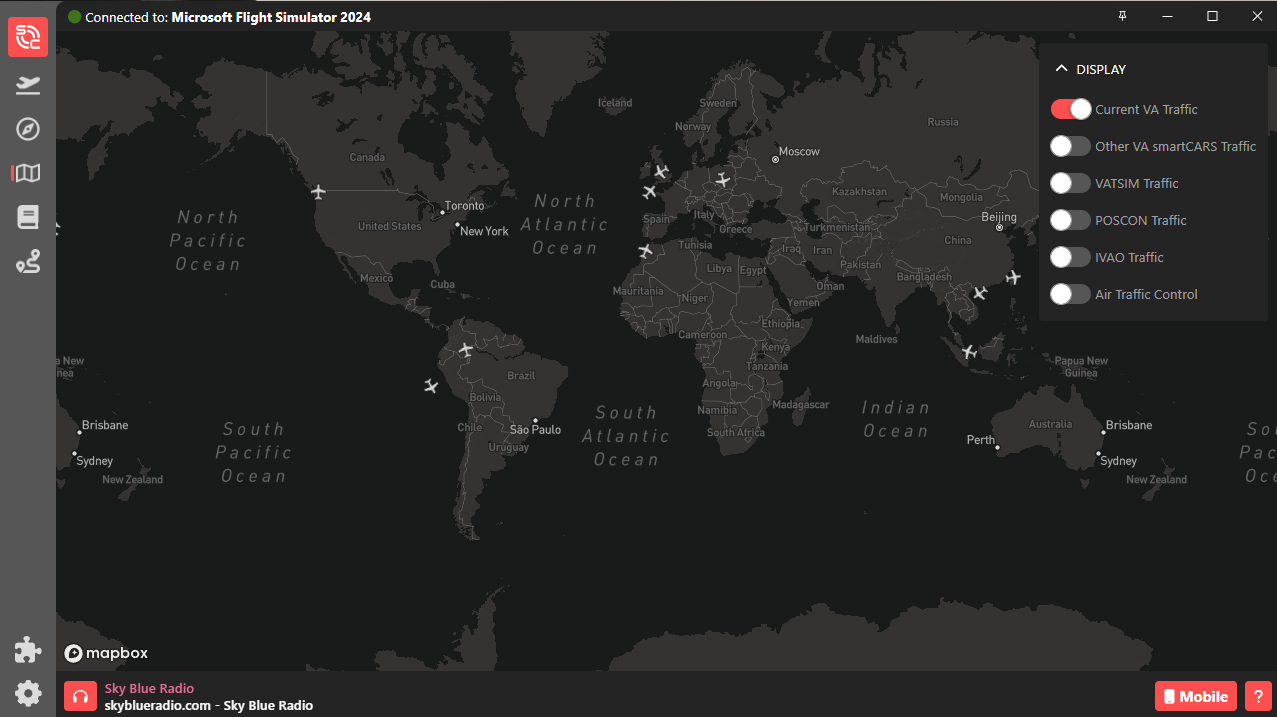Select the aircraft over northwestern South America
The image size is (1277, 717).
tap(465, 349)
